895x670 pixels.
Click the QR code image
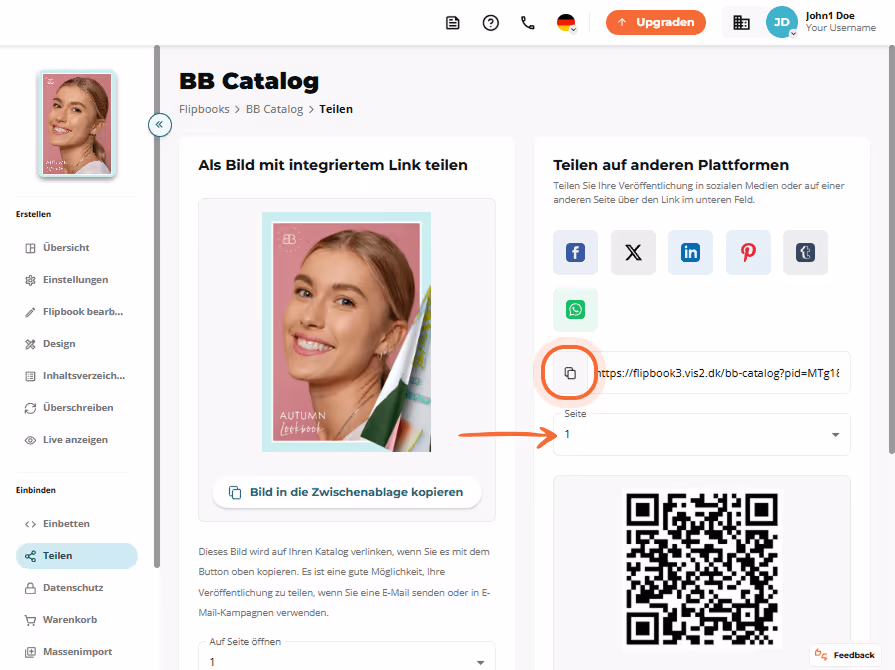pyautogui.click(x=702, y=570)
